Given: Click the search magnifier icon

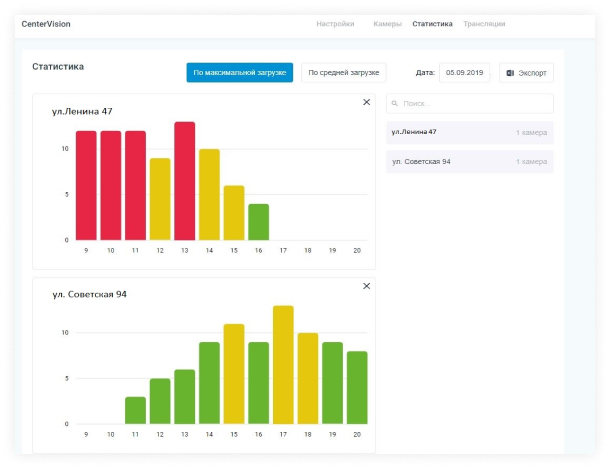Looking at the screenshot, I should [x=394, y=103].
